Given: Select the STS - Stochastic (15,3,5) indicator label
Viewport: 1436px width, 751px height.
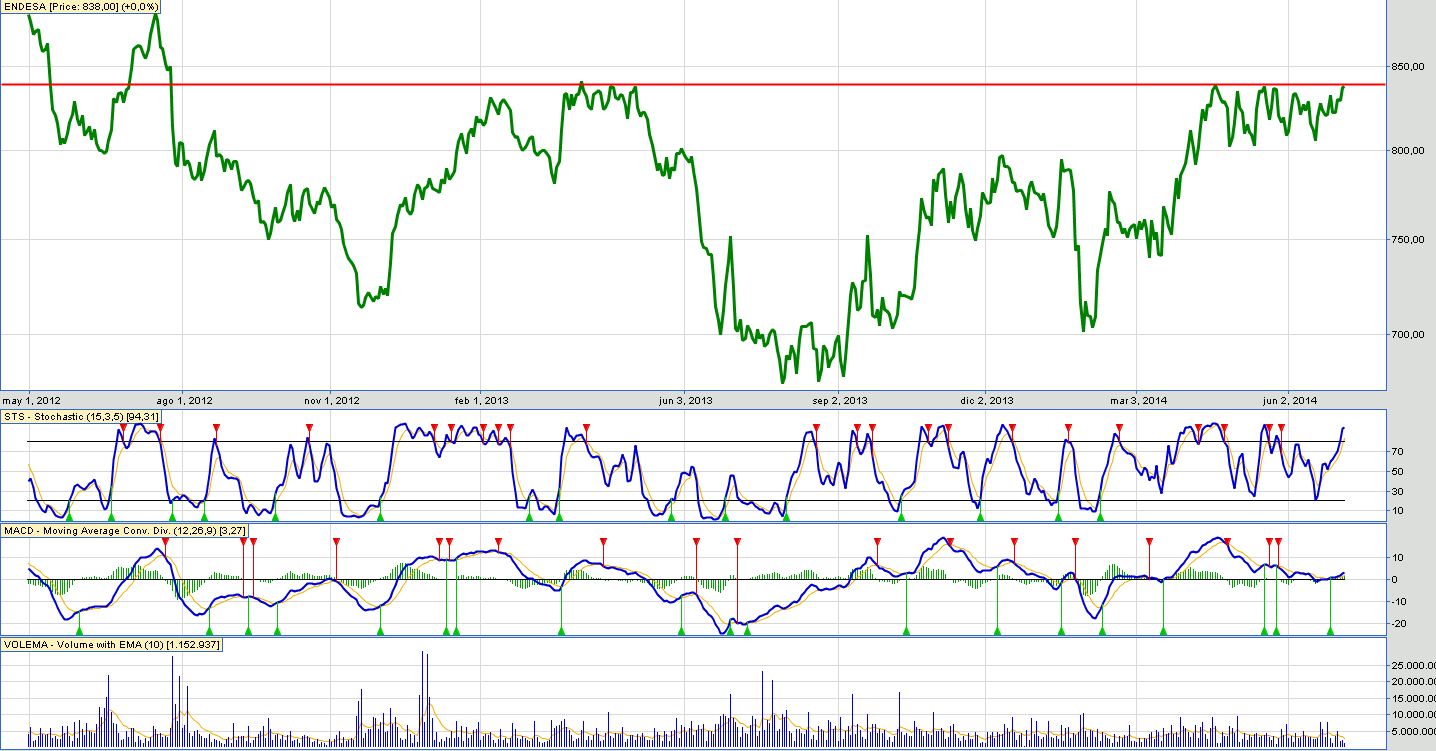Looking at the screenshot, I should click(x=81, y=416).
